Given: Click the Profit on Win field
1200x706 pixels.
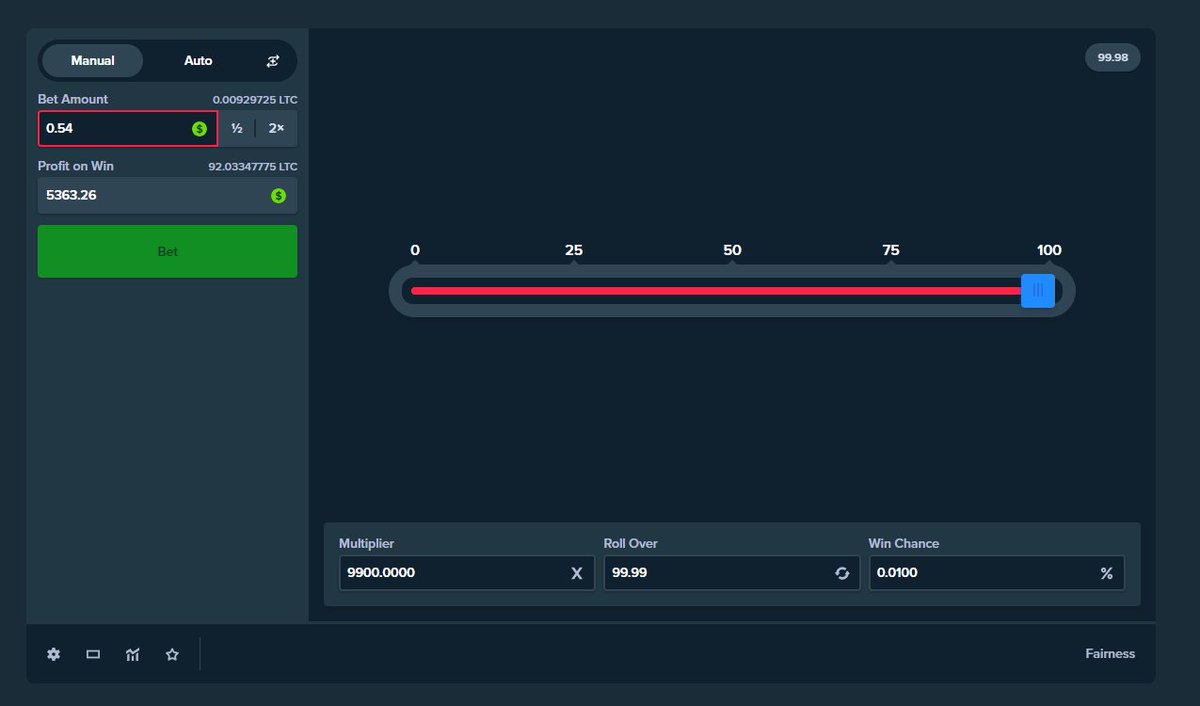Looking at the screenshot, I should pyautogui.click(x=167, y=196).
